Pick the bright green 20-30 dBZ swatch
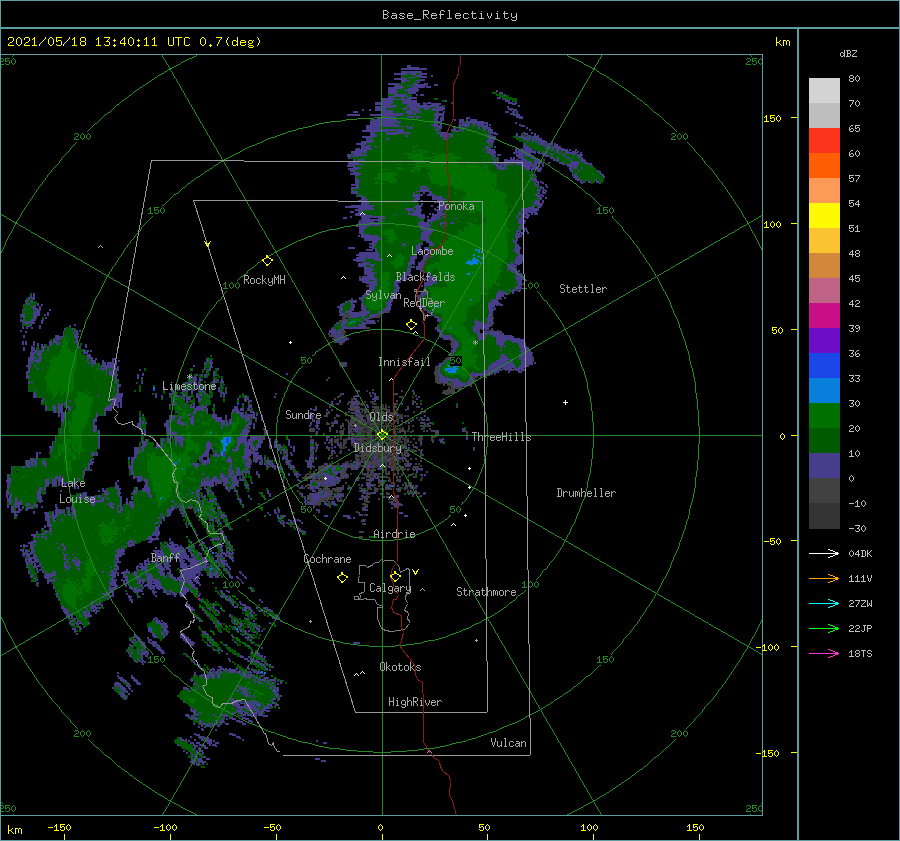This screenshot has width=900, height=841. (824, 415)
